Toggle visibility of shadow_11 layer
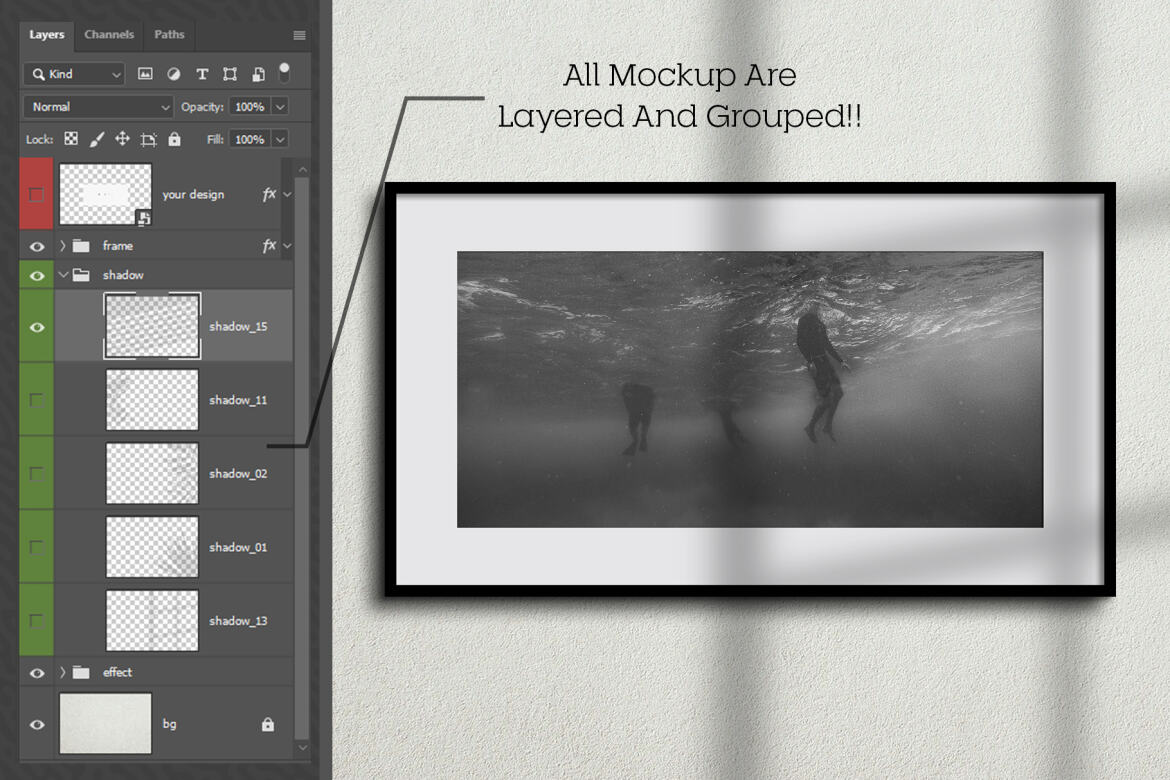Image resolution: width=1170 pixels, height=780 pixels. (x=36, y=399)
